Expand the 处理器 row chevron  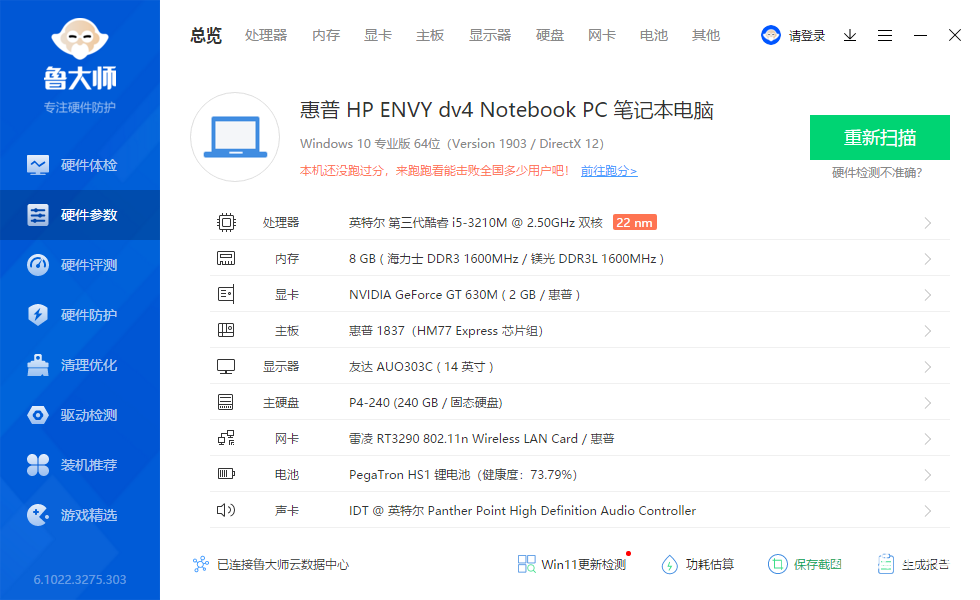928,223
